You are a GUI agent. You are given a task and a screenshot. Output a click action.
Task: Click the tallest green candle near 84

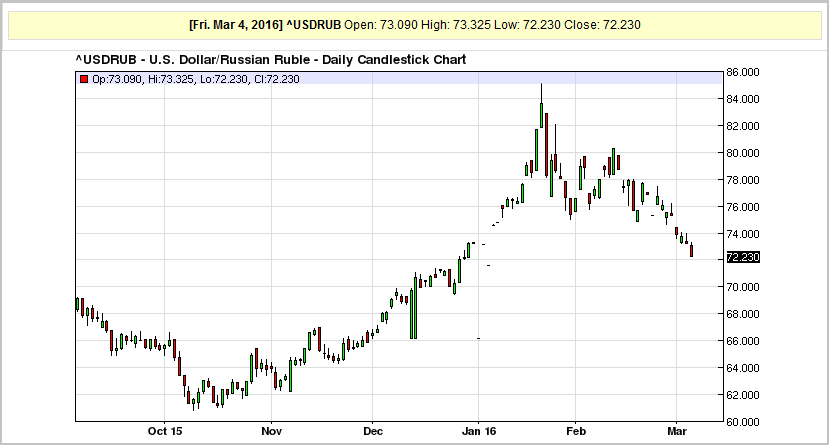[x=541, y=115]
